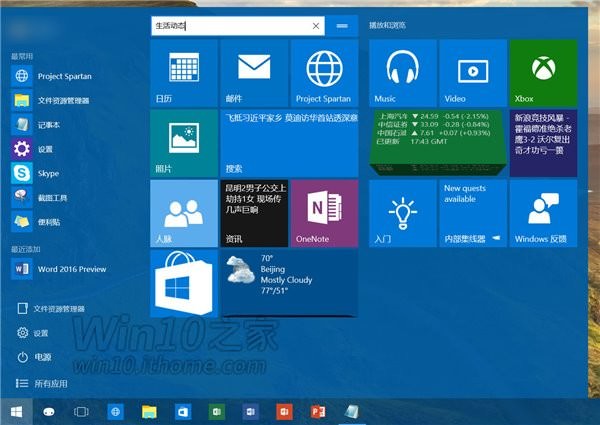Launch the green Xbox tile
The width and height of the screenshot is (600, 425).
tap(543, 73)
